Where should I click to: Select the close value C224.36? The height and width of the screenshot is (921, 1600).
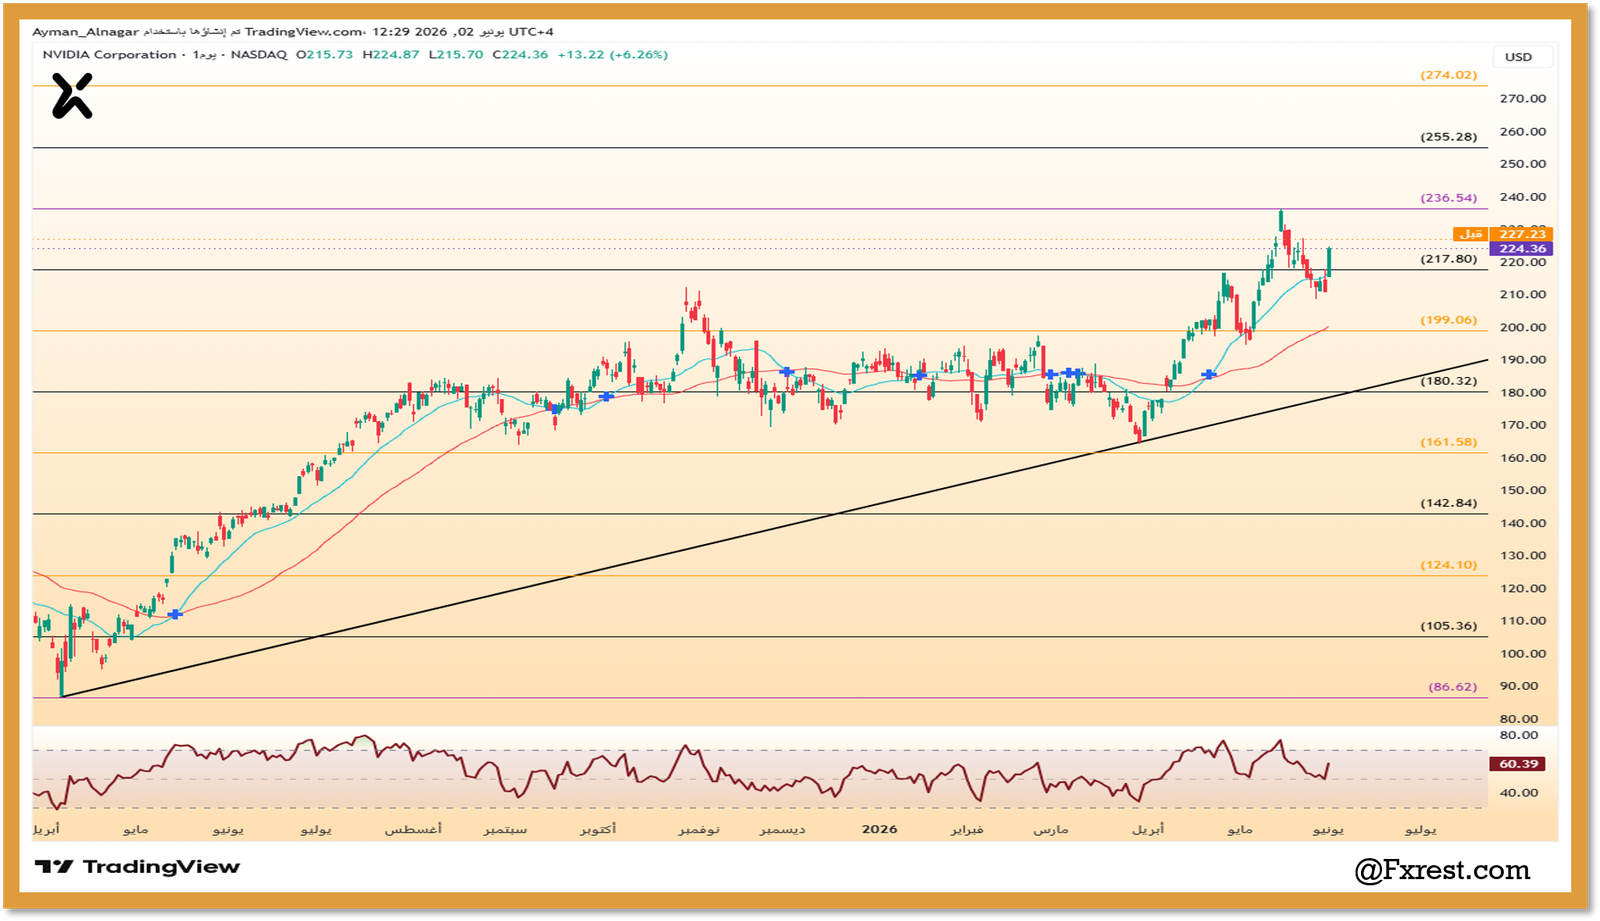tap(521, 55)
